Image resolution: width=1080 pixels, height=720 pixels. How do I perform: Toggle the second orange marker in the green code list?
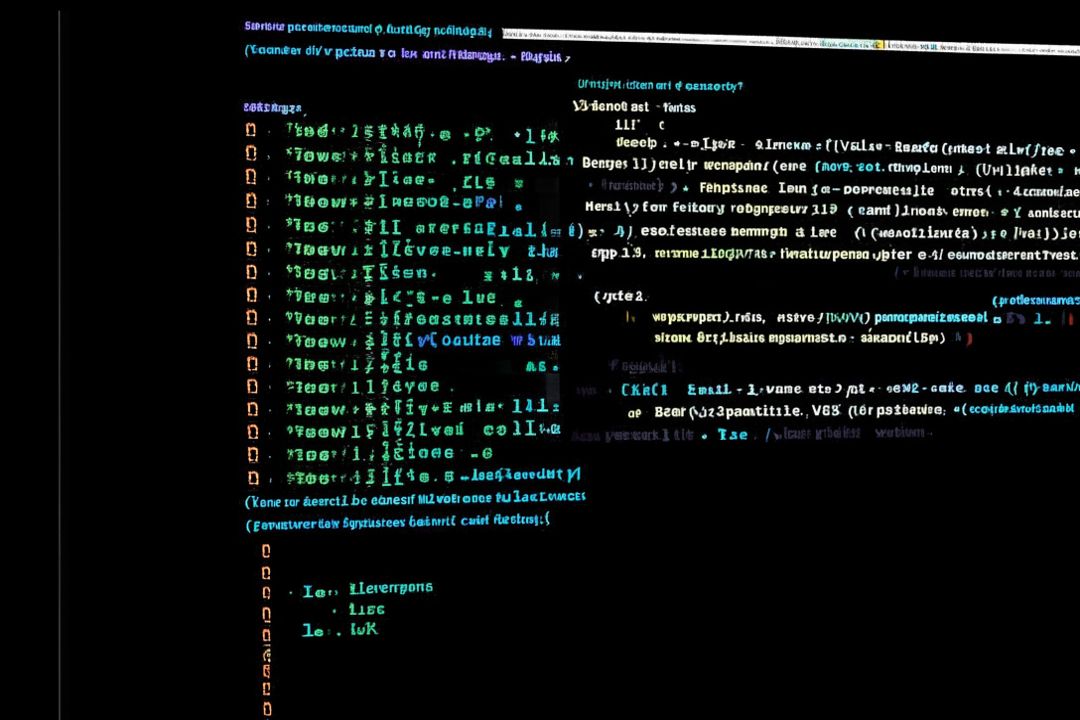click(x=252, y=154)
